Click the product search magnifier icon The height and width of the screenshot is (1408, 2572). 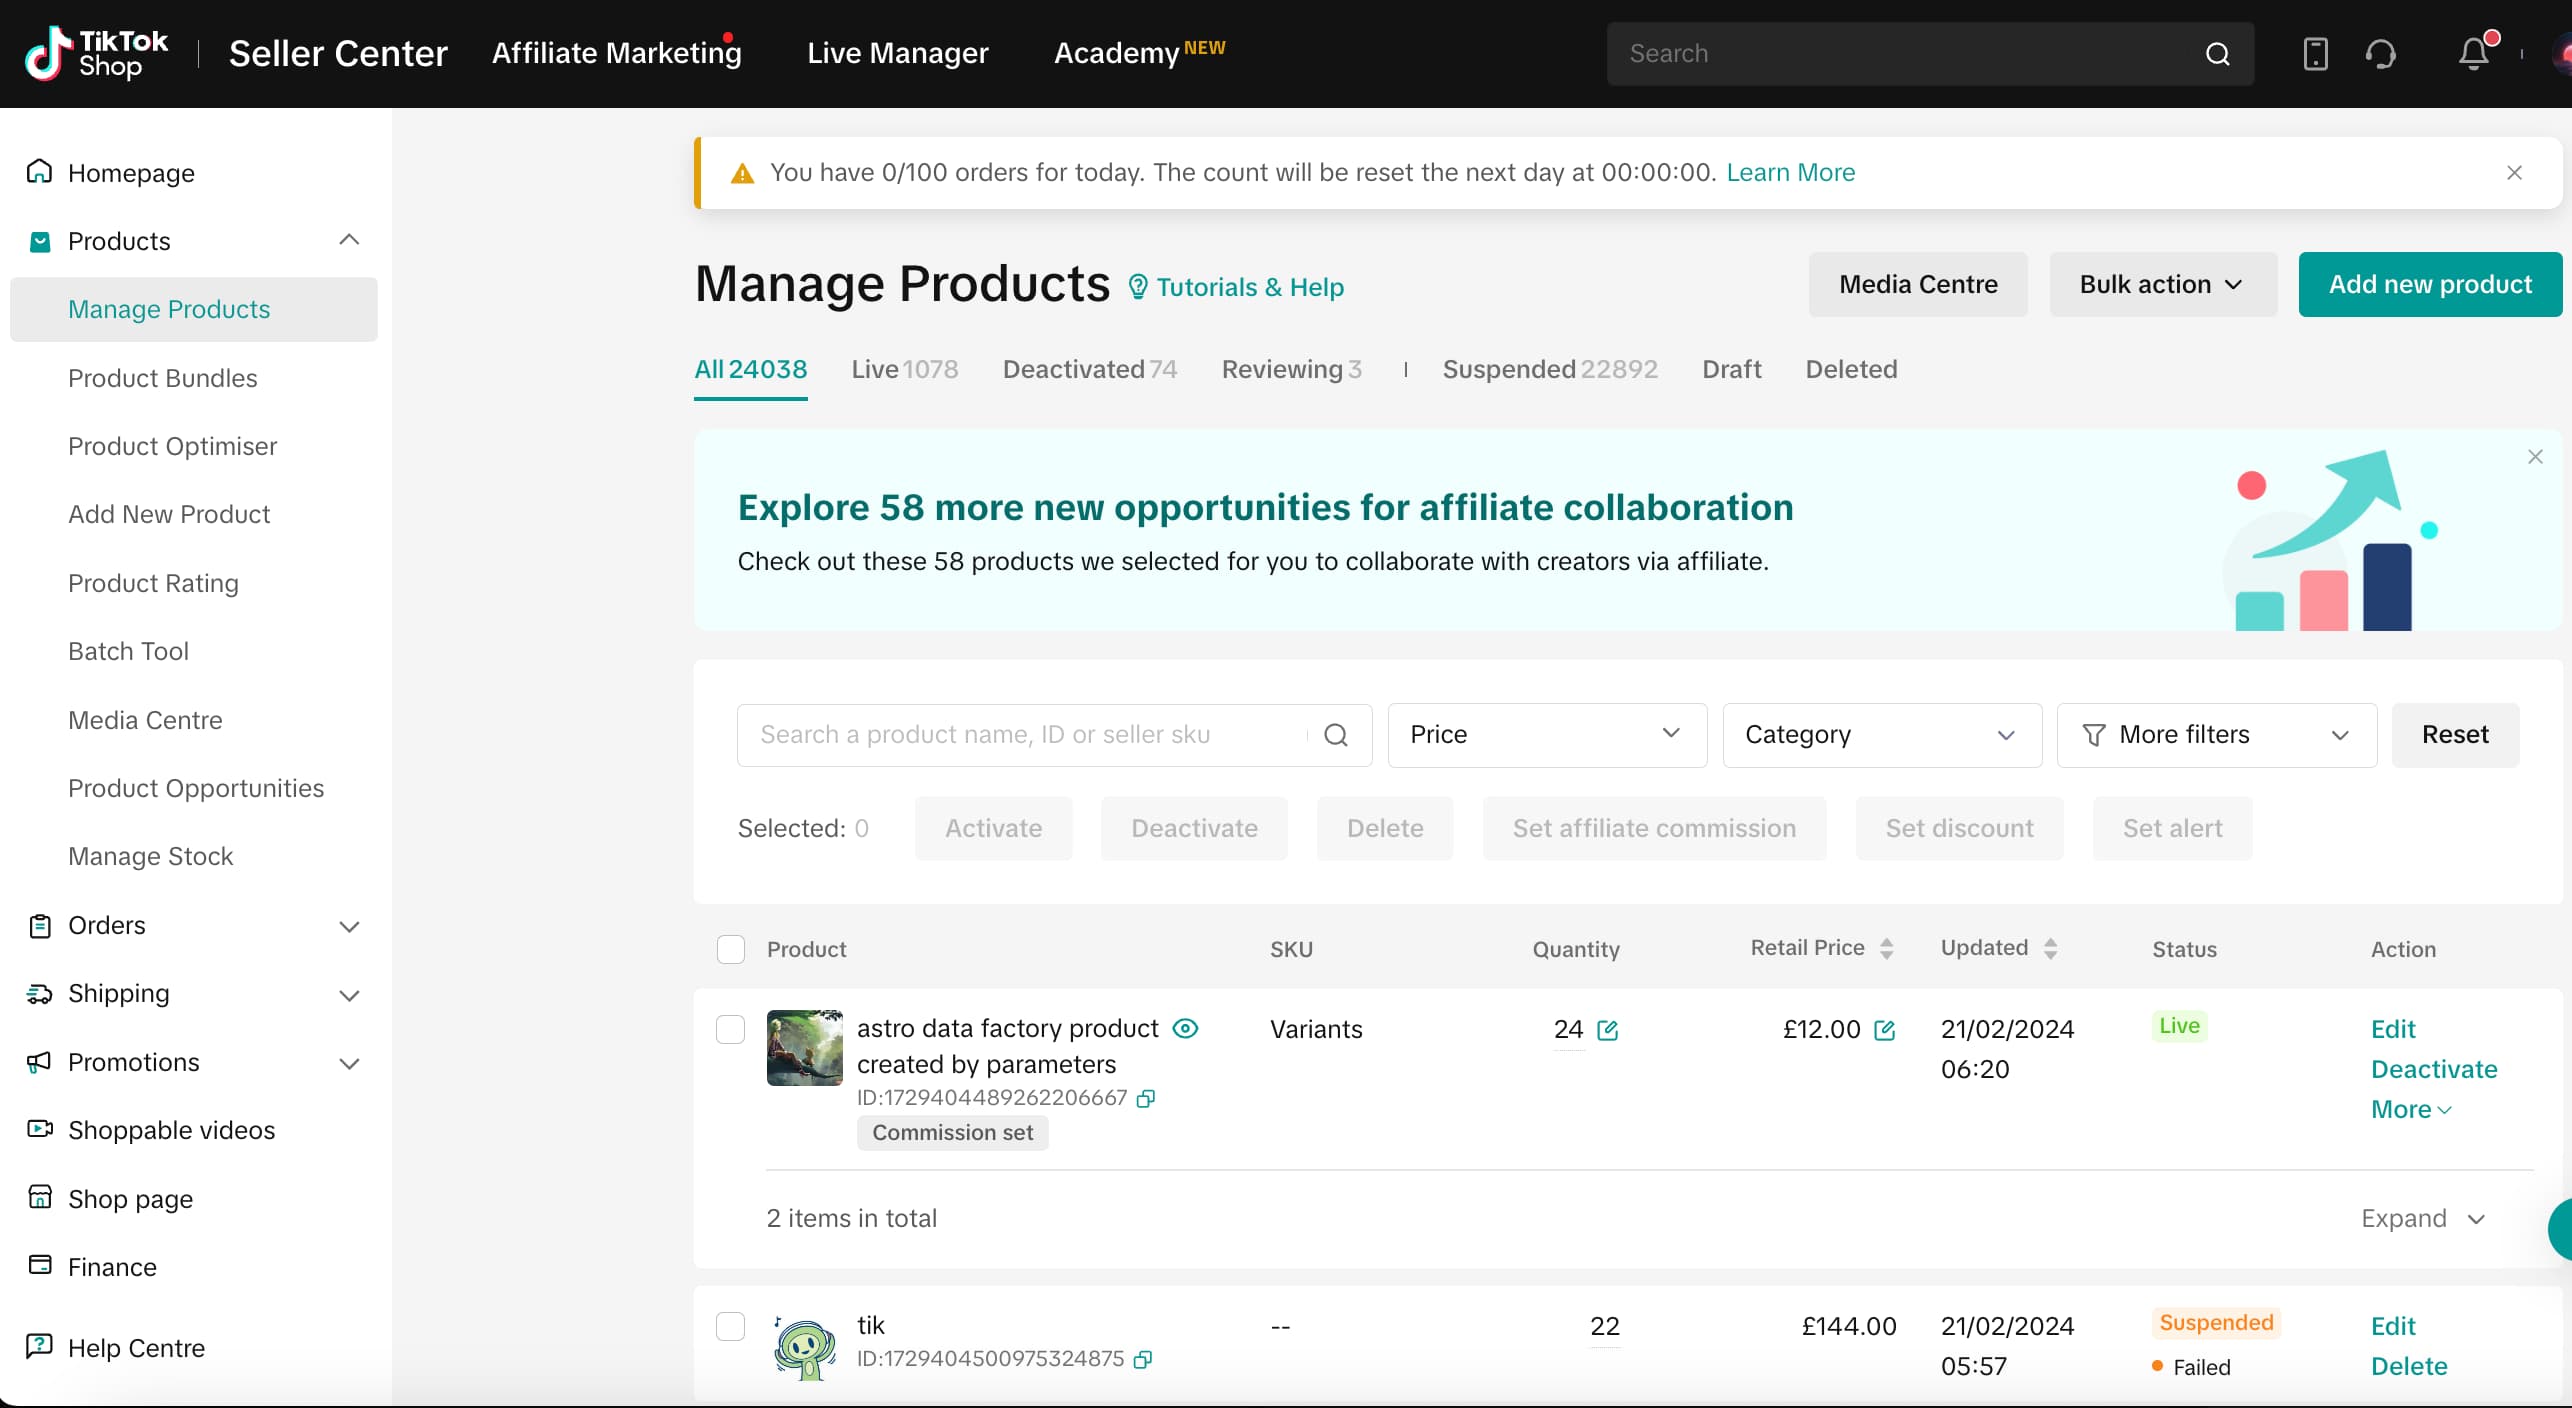point(1336,735)
